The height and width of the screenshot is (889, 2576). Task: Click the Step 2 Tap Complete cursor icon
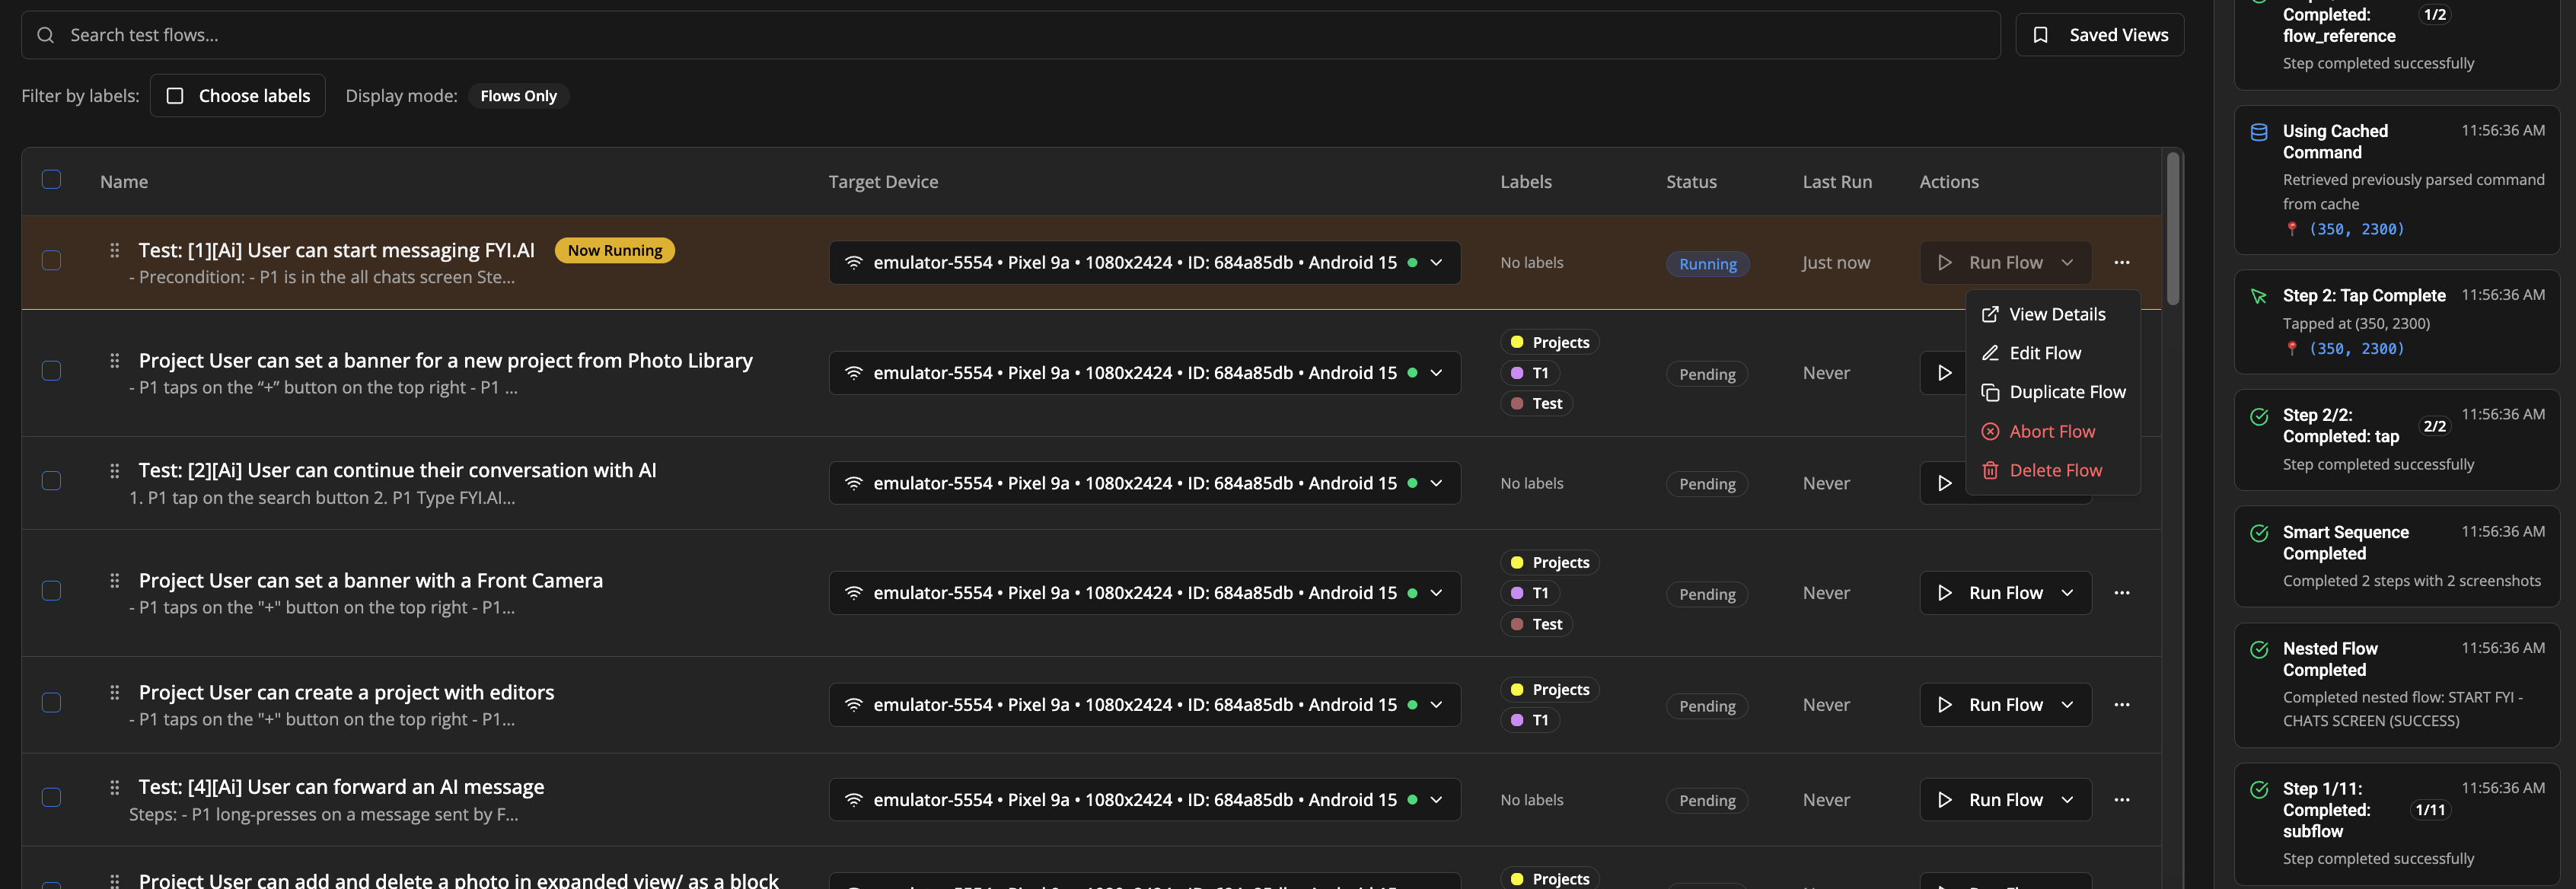point(2259,296)
